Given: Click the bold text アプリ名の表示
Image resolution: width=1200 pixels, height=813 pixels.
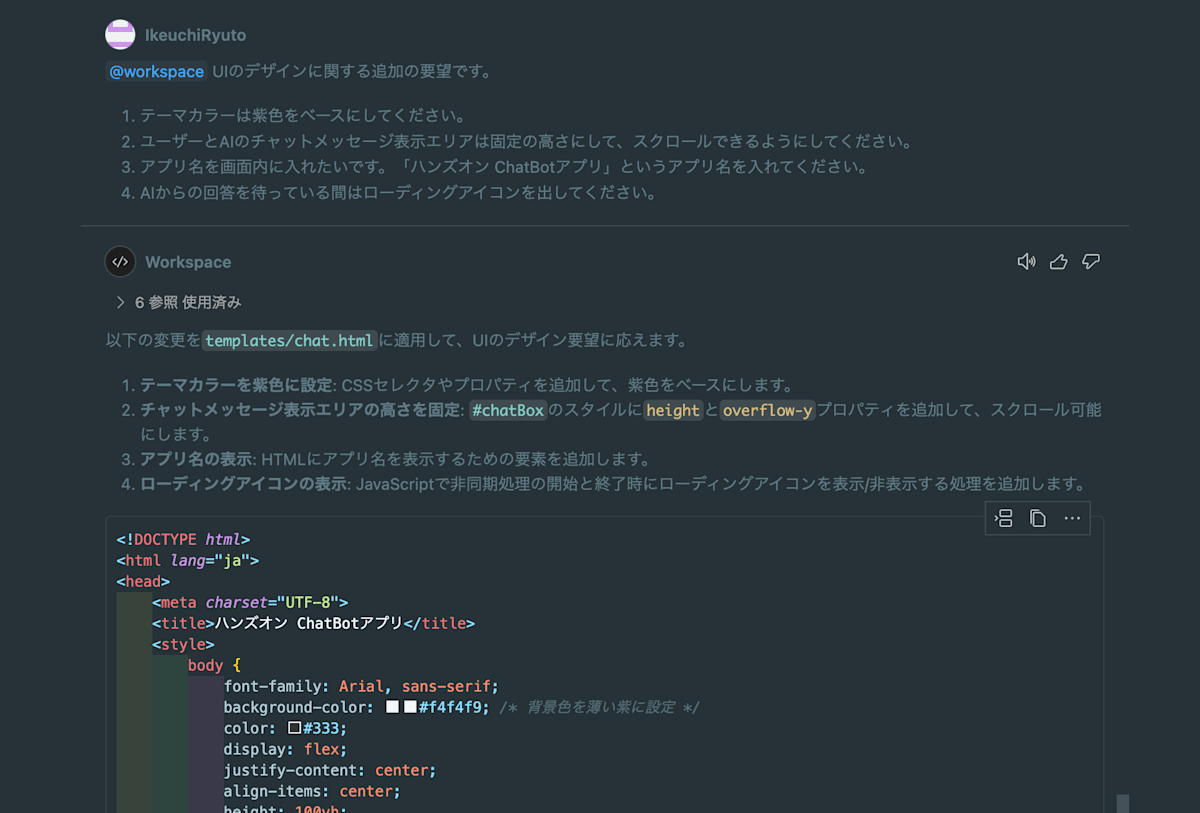Looking at the screenshot, I should 196,460.
